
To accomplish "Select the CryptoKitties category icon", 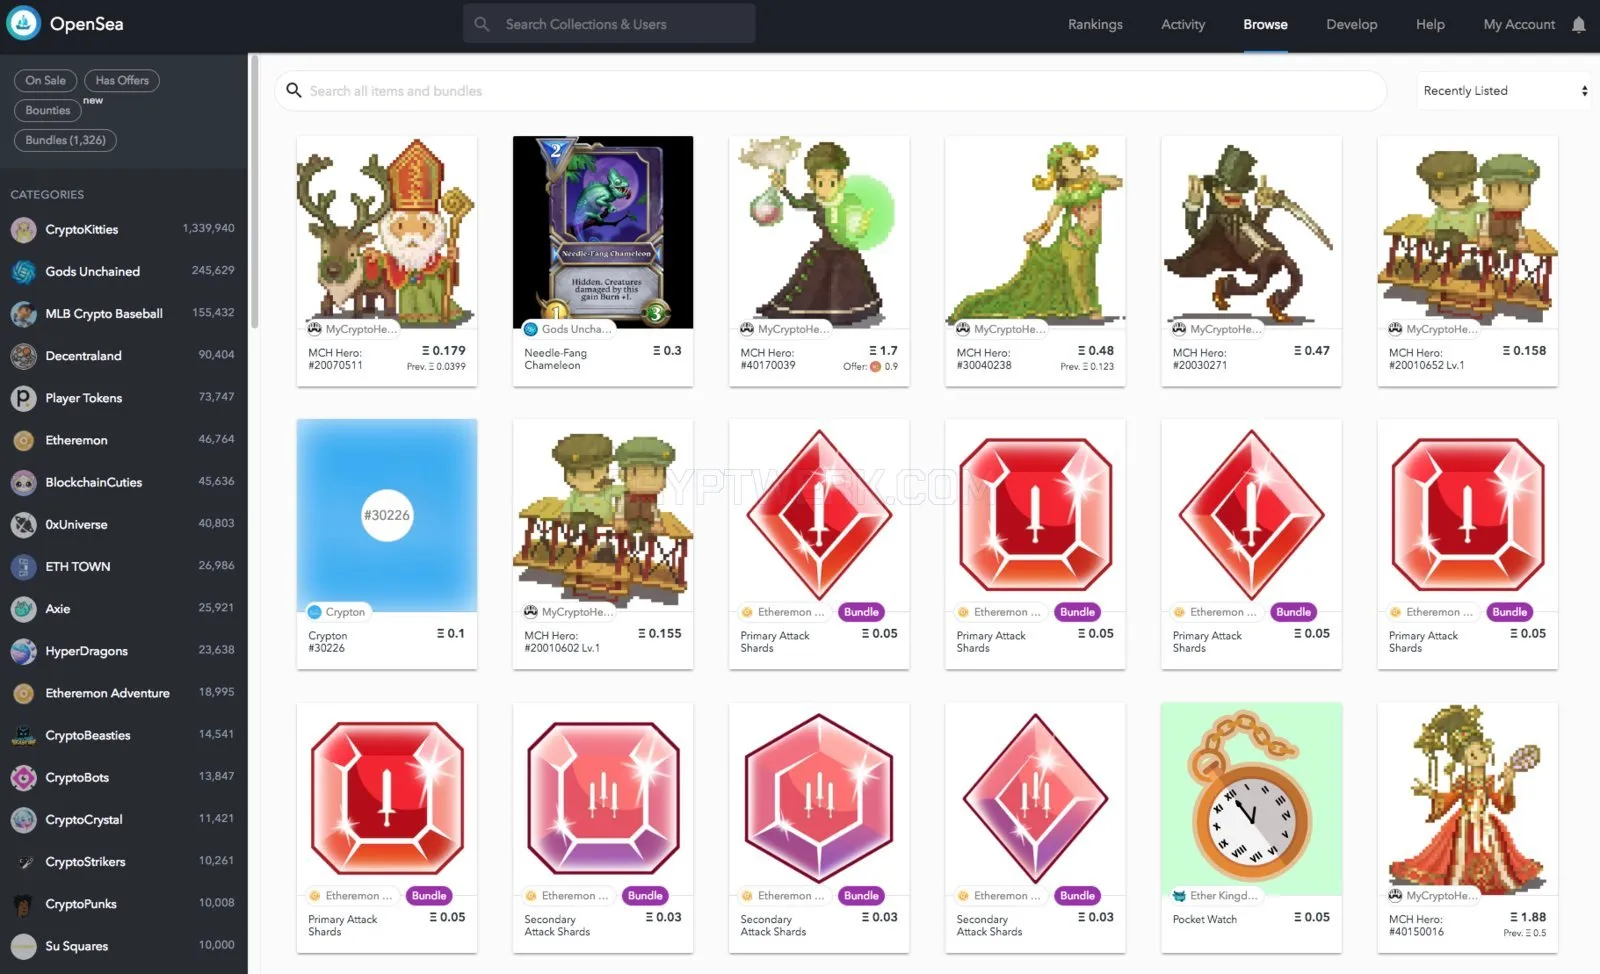I will tap(24, 230).
